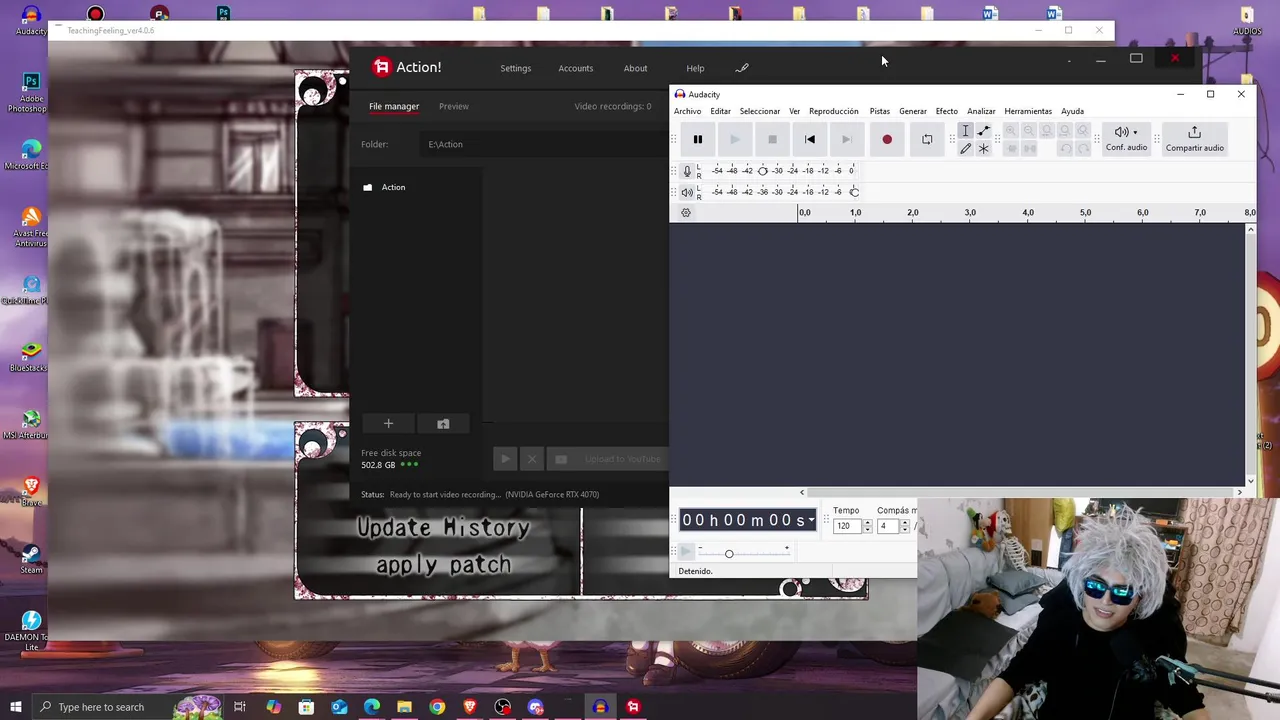1280x720 pixels.
Task: Start recording with the red Record button
Action: tap(887, 140)
